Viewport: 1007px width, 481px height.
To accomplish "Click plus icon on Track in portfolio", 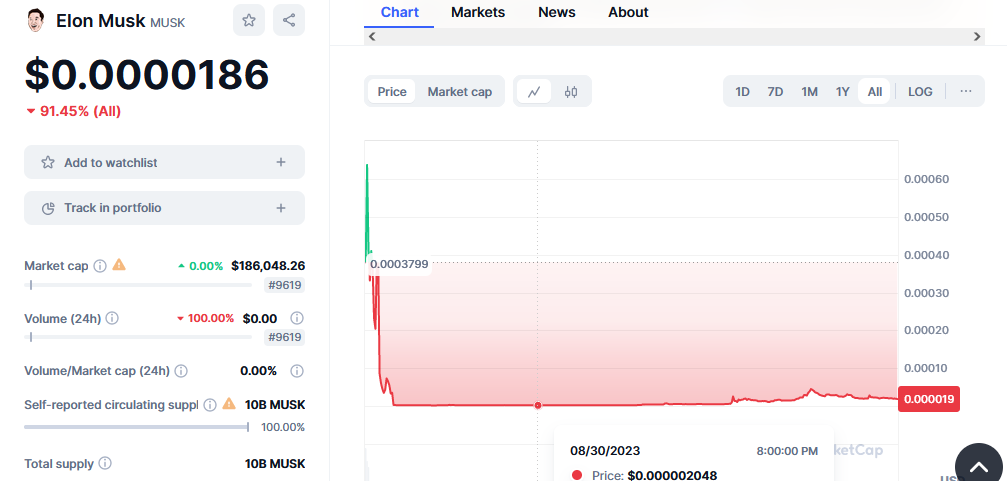I will click(281, 208).
